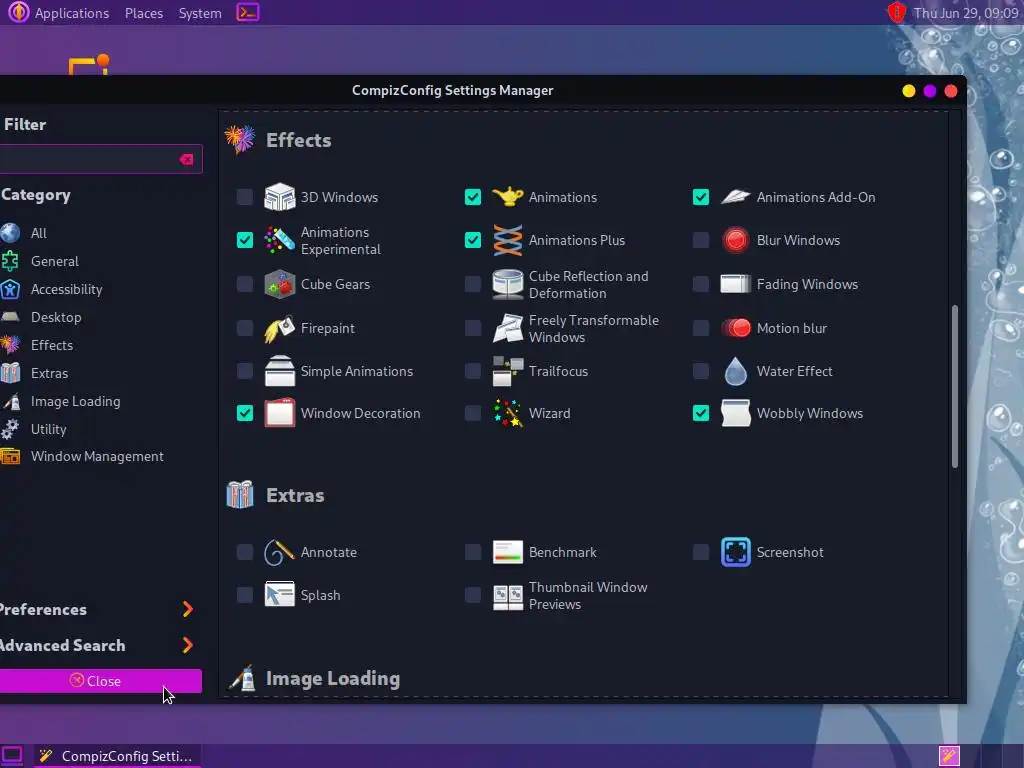Click Thumbnail Window Previews icon
Image resolution: width=1024 pixels, height=768 pixels.
507,596
